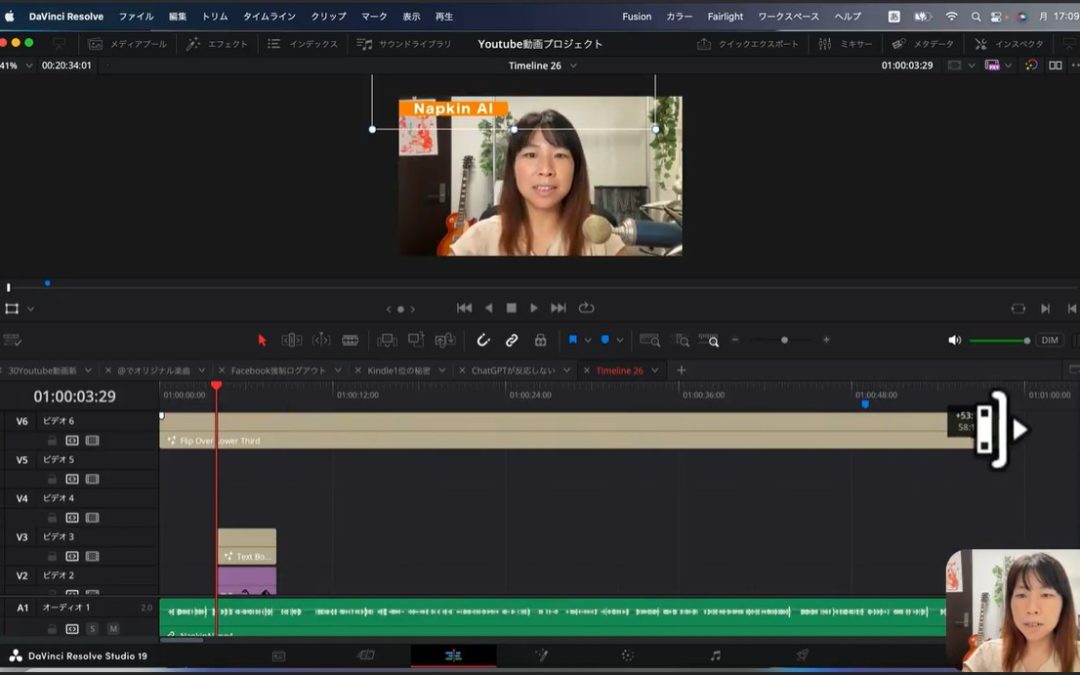1080x675 pixels.
Task: Toggle the lock on video track V6
Action: coord(52,440)
